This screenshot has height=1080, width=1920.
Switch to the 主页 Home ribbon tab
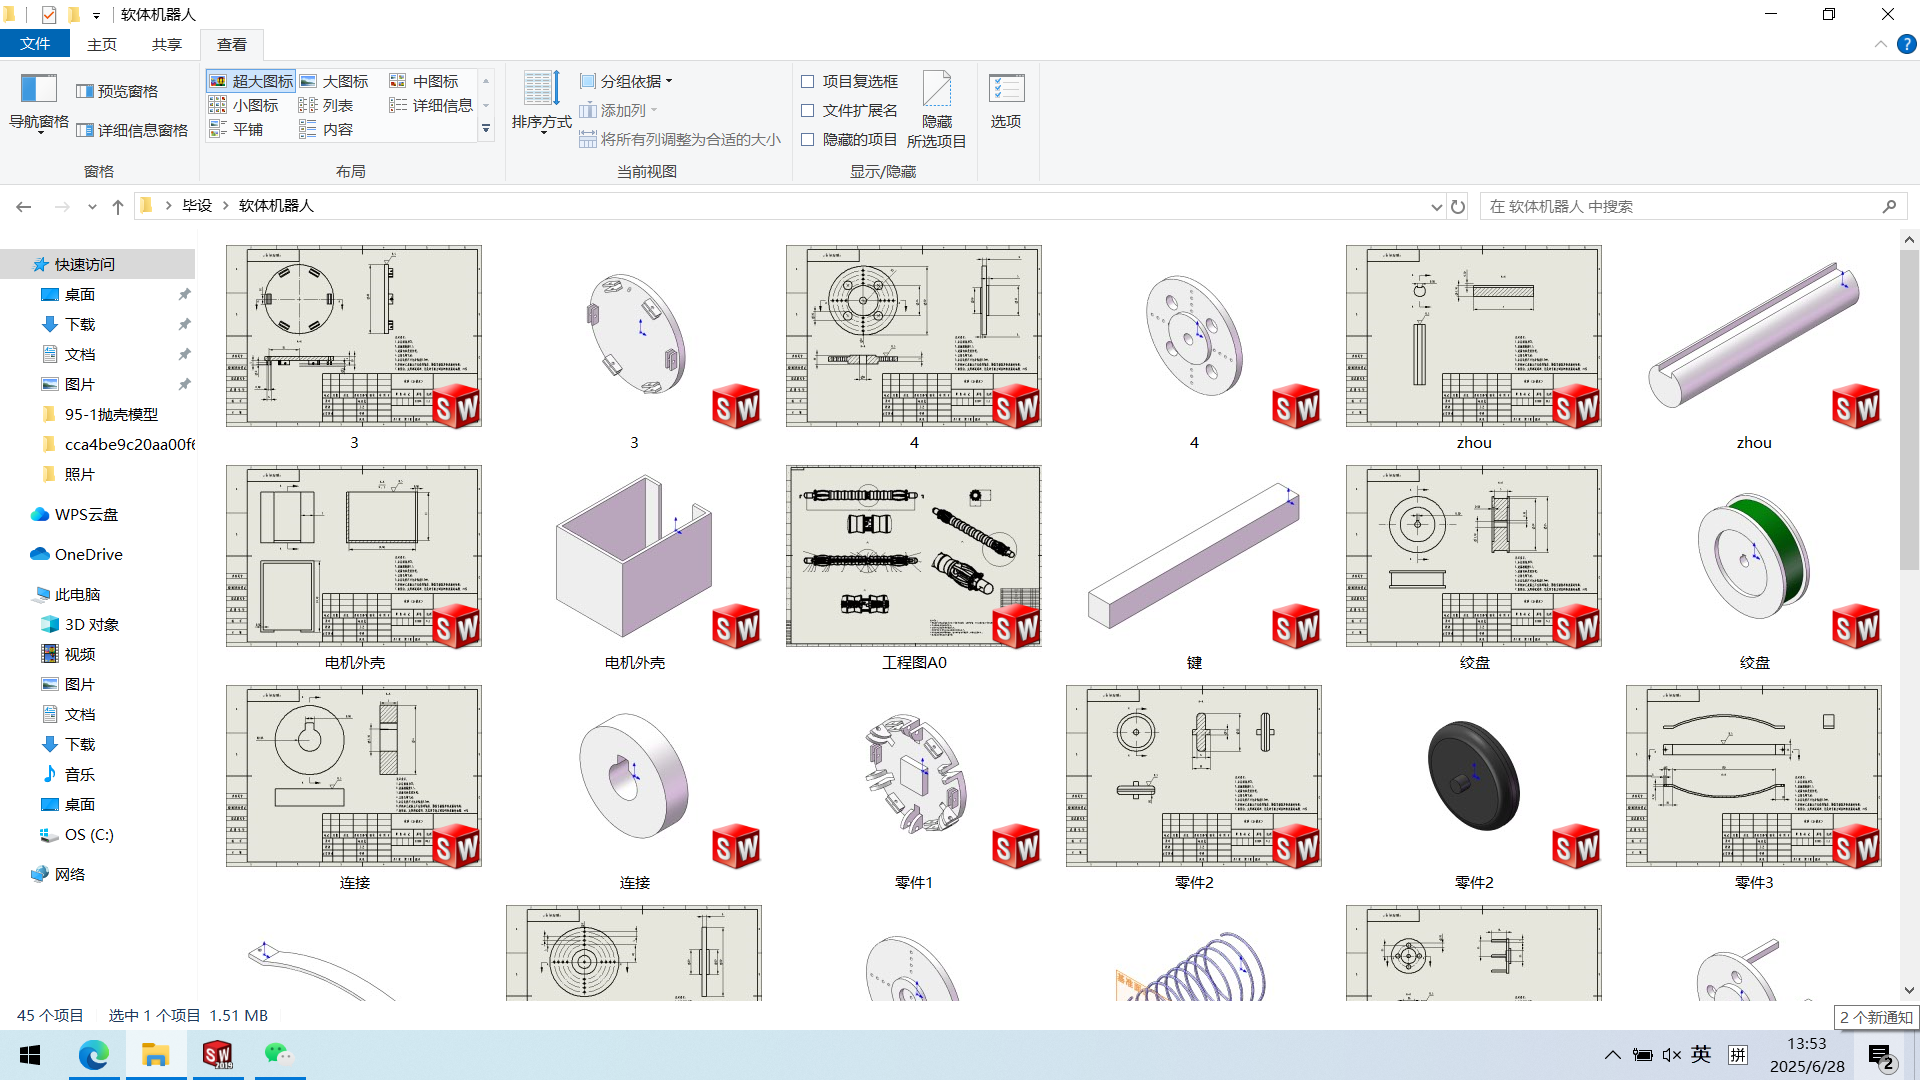[x=101, y=44]
